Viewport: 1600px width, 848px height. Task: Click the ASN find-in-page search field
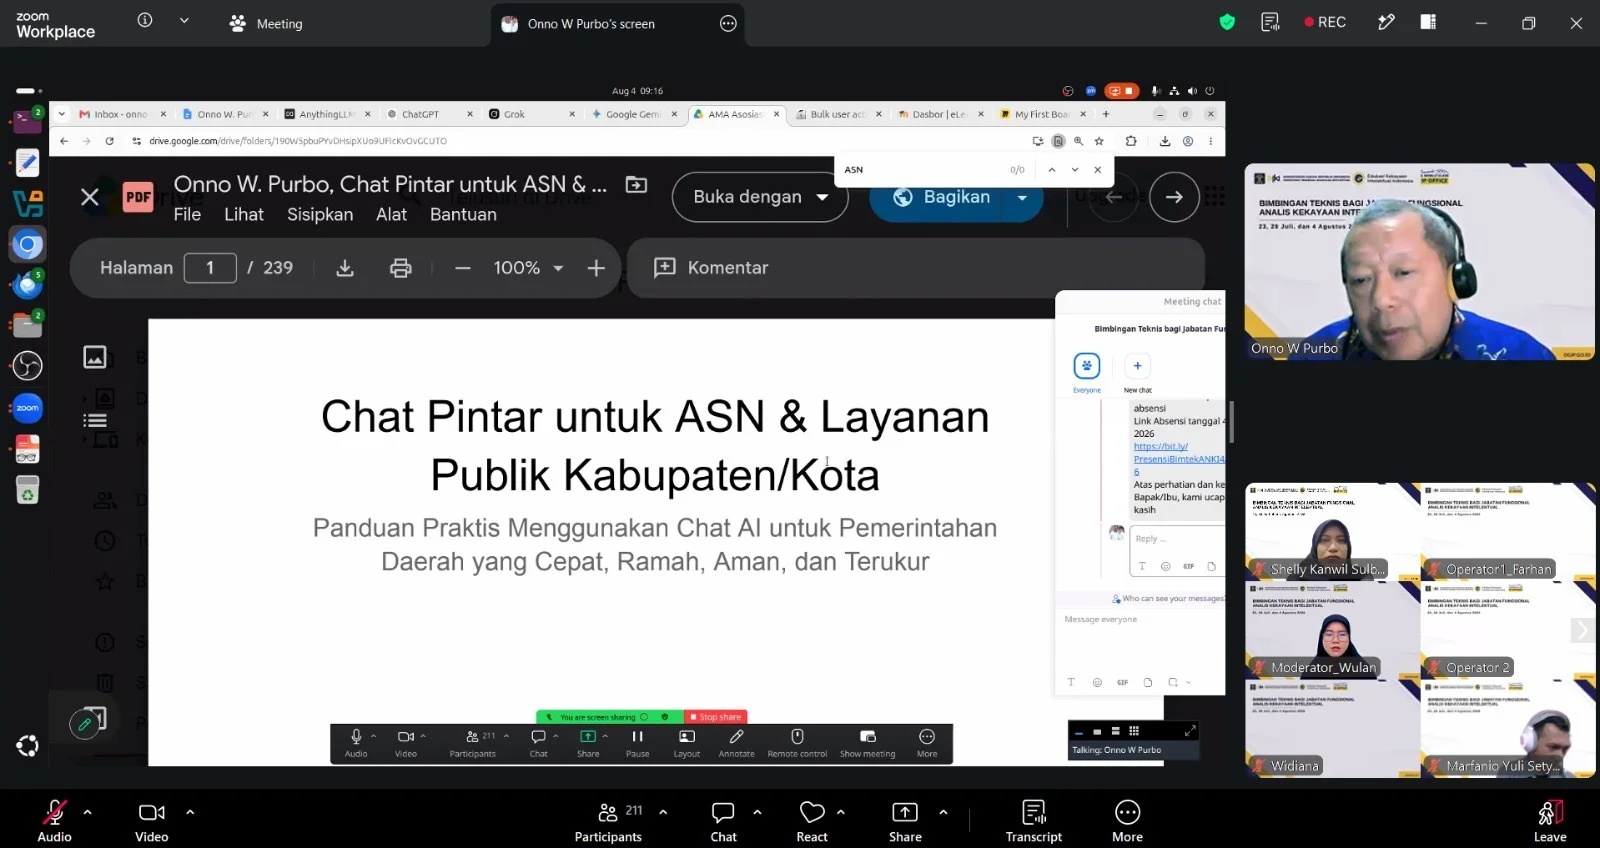[920, 170]
